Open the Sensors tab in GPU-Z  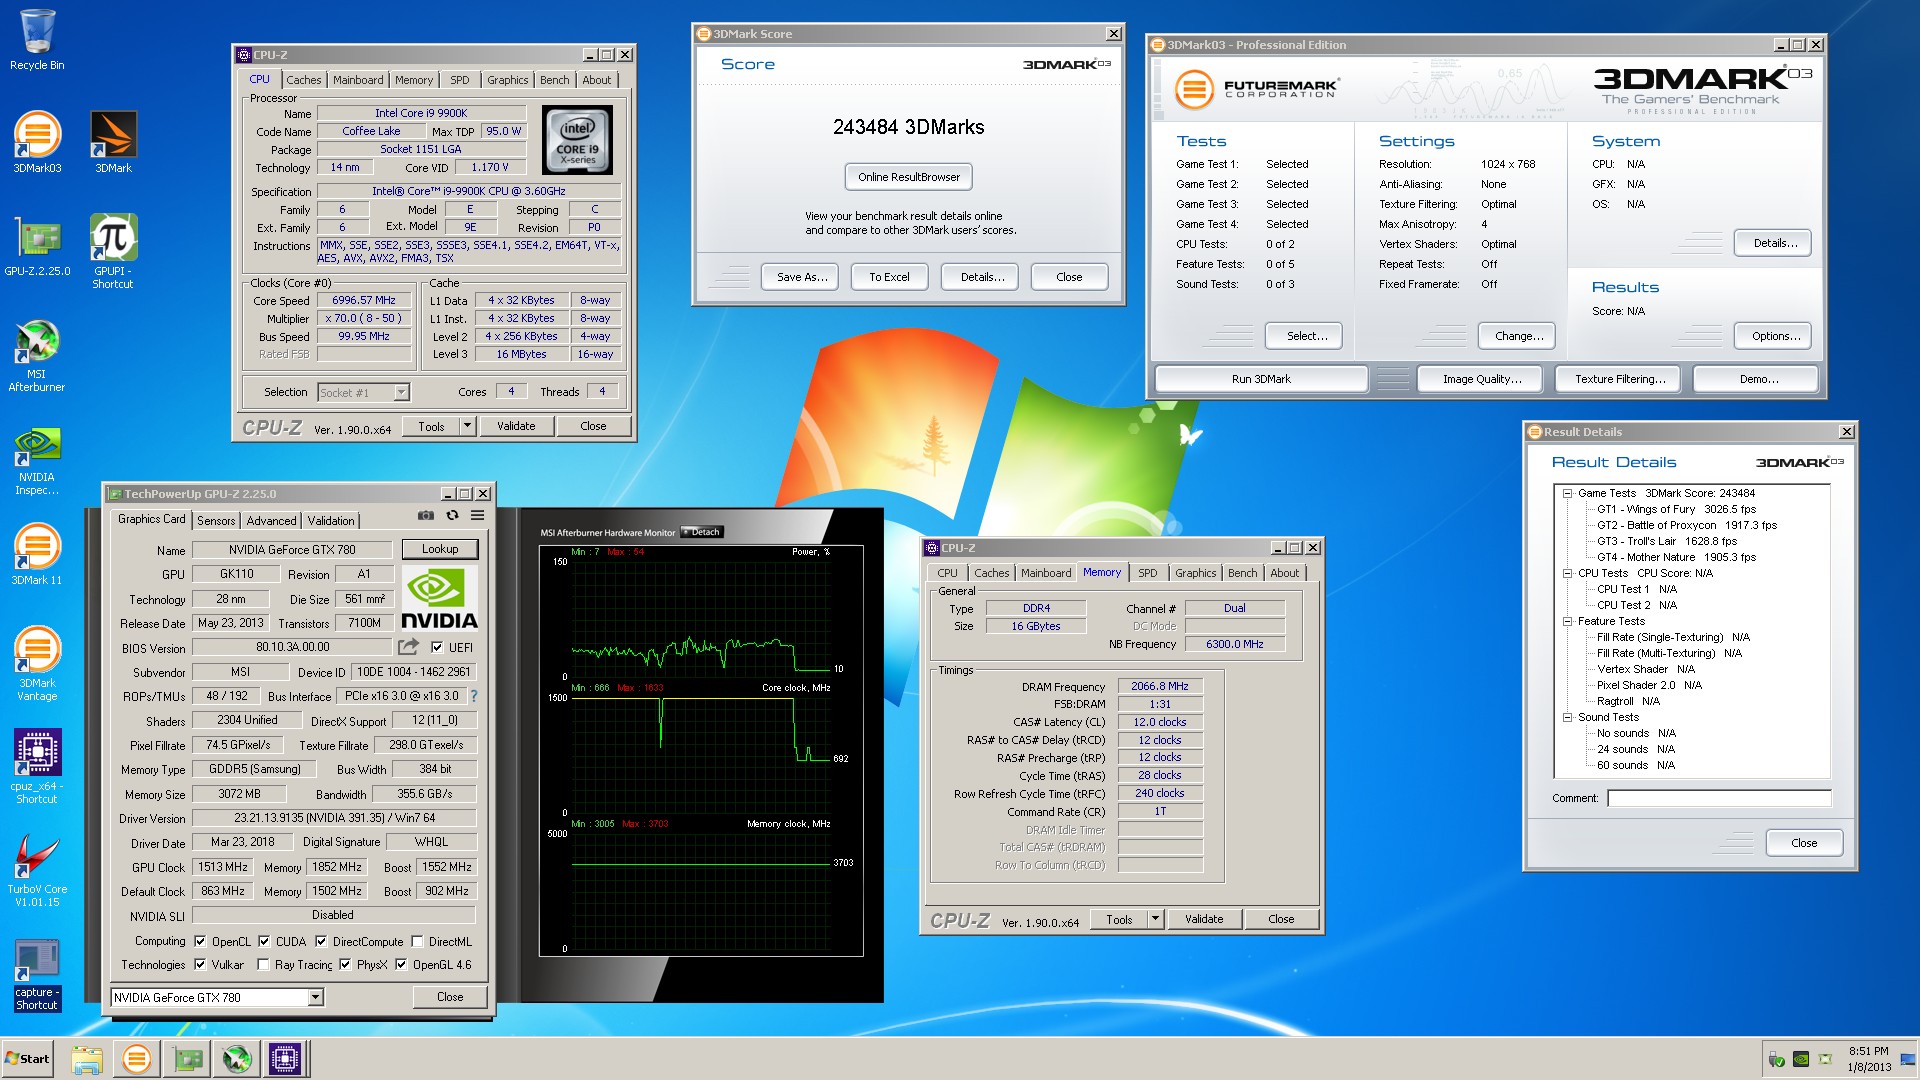(216, 521)
